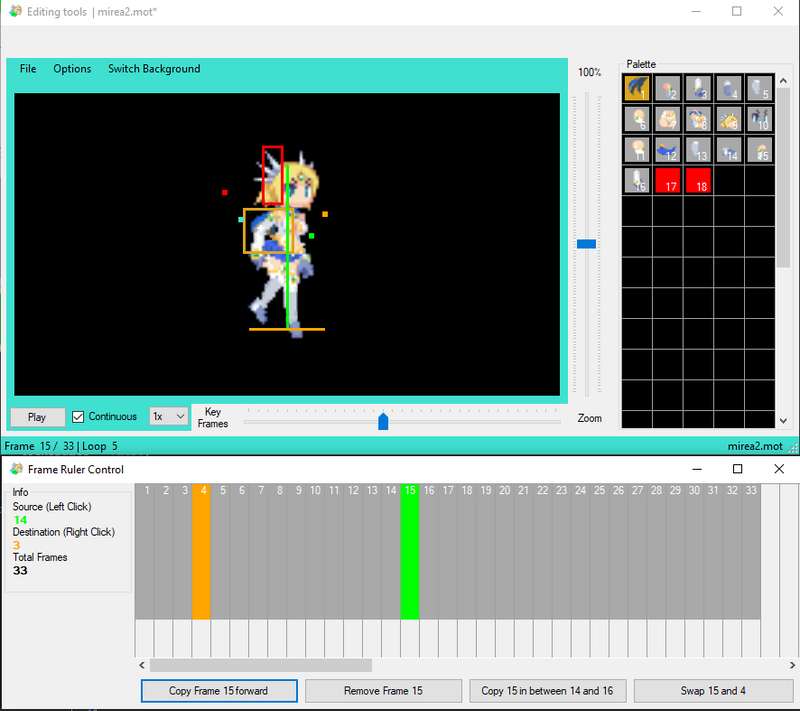
Task: Click palette sprite number 5
Action: coord(759,88)
